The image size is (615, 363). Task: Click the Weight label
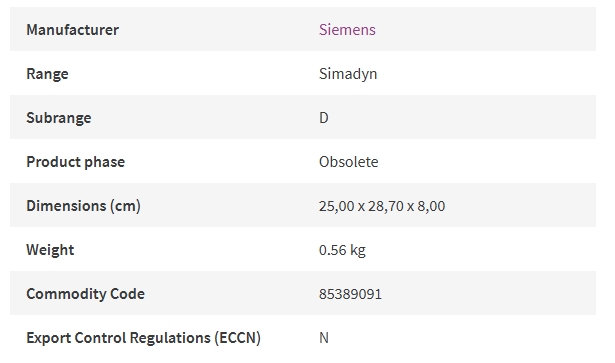(50, 250)
